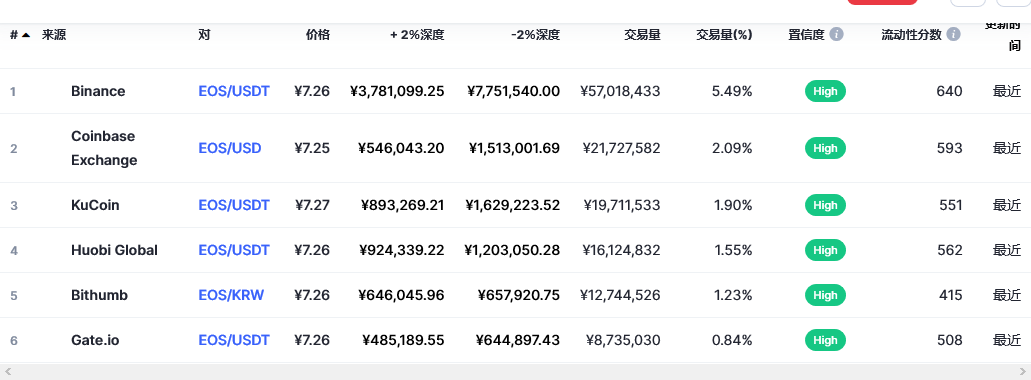Sort by the # column arrow
The width and height of the screenshot is (1031, 380).
click(26, 35)
